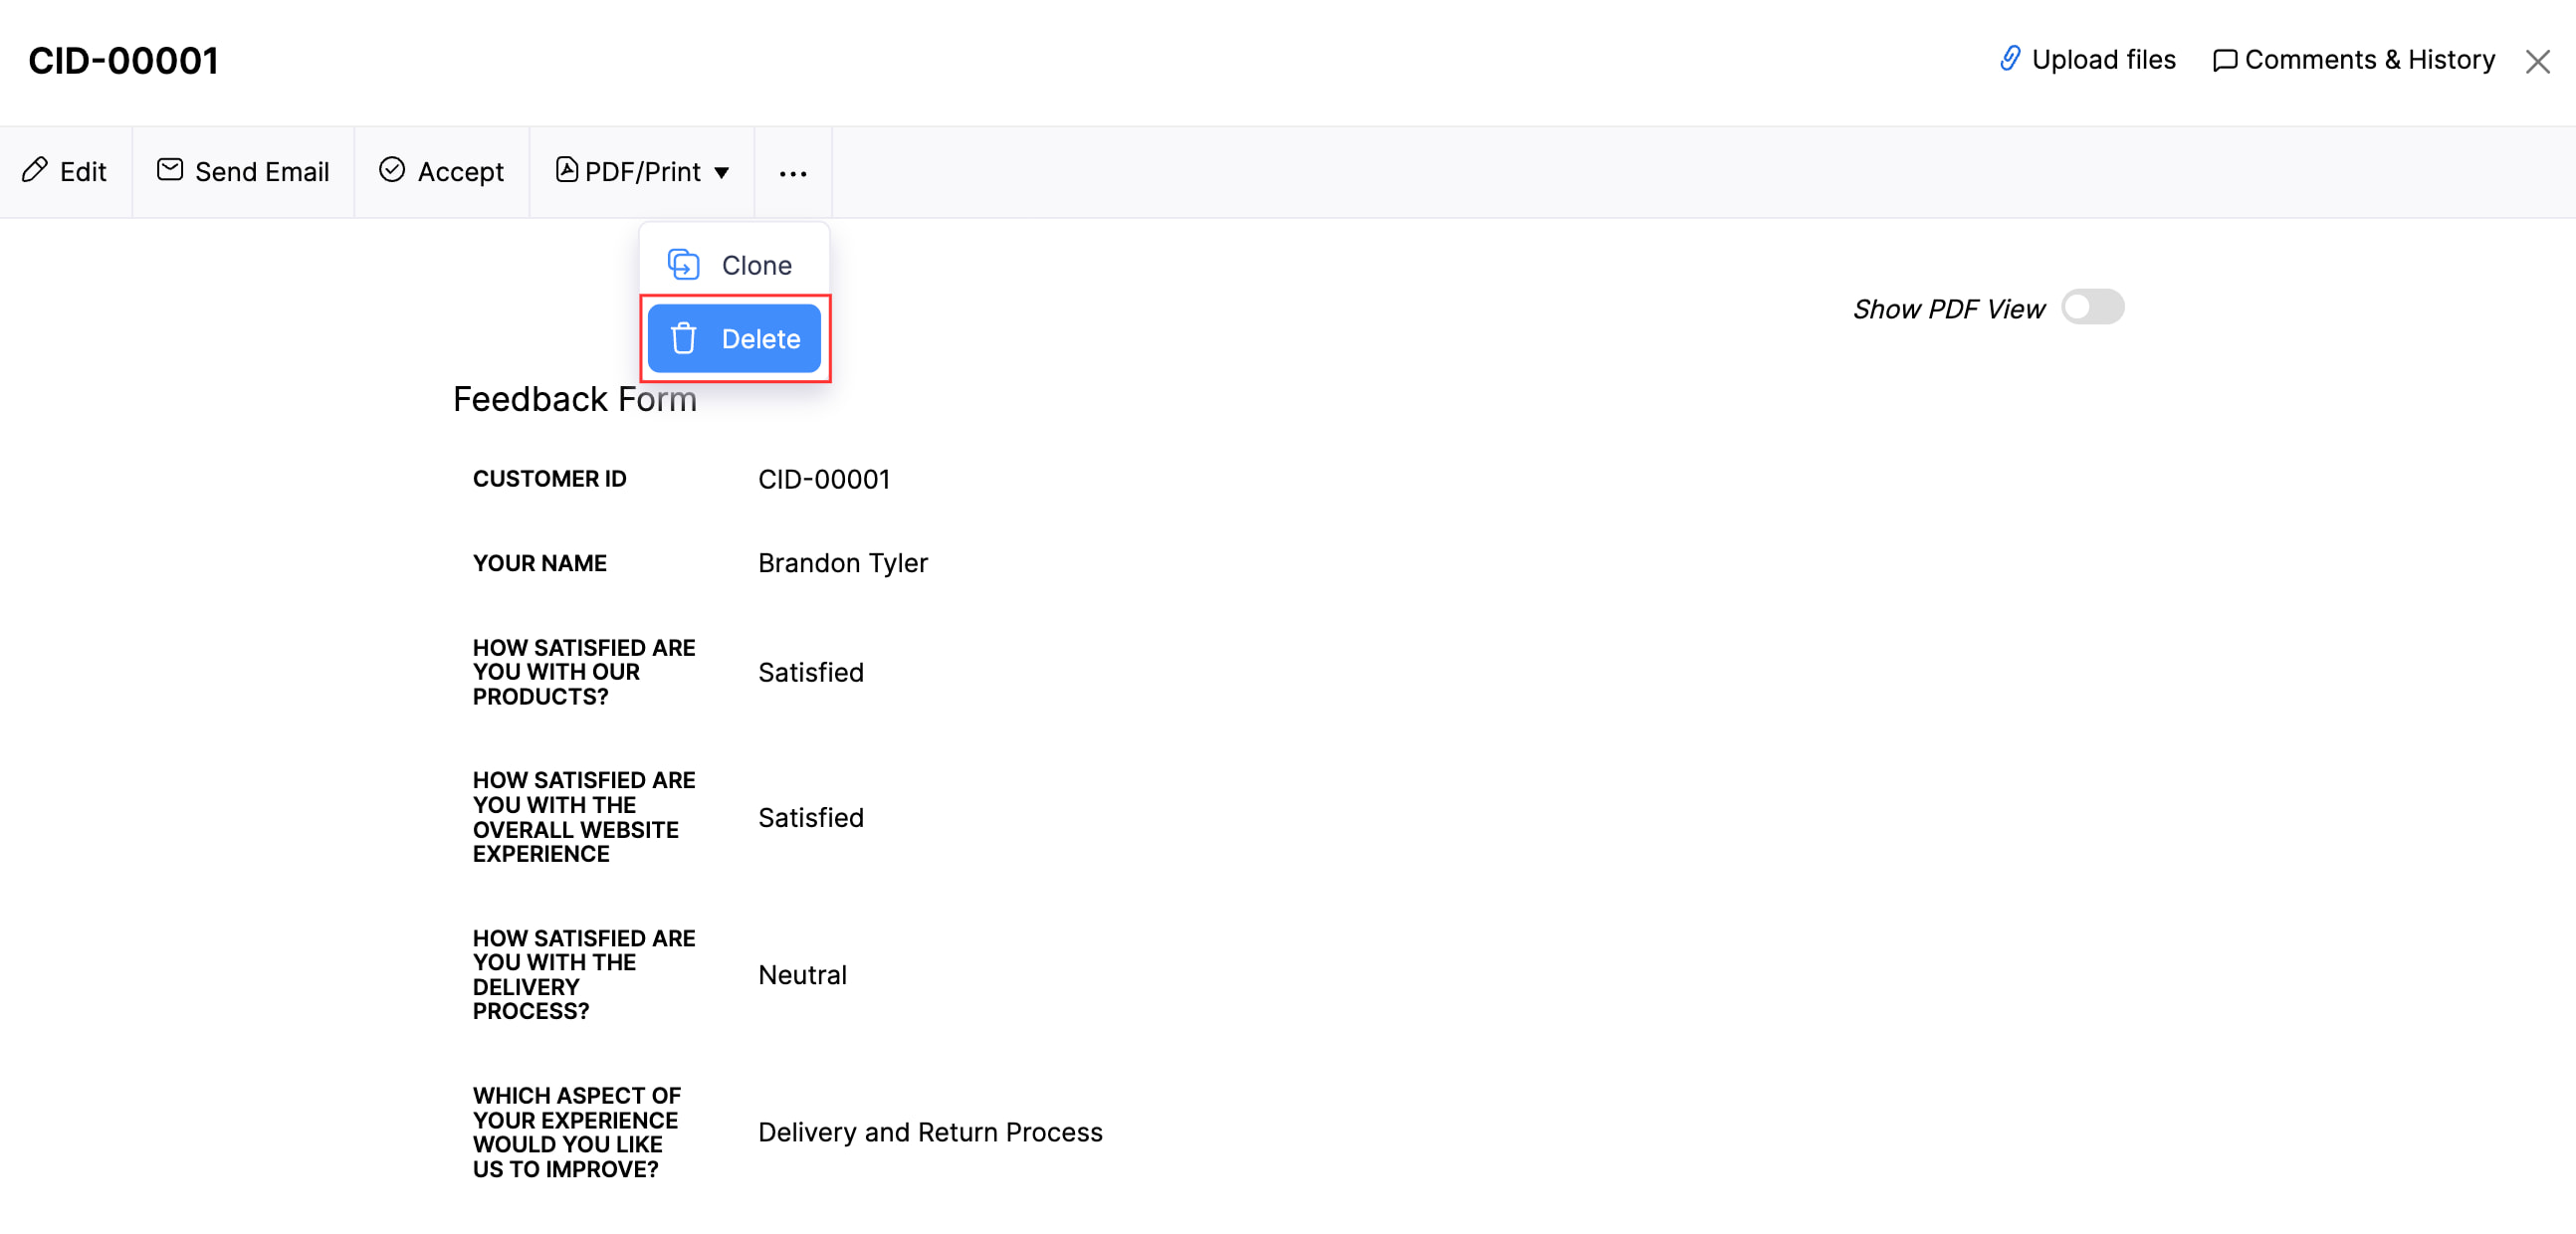Select Delete from the options menu

click(x=761, y=338)
